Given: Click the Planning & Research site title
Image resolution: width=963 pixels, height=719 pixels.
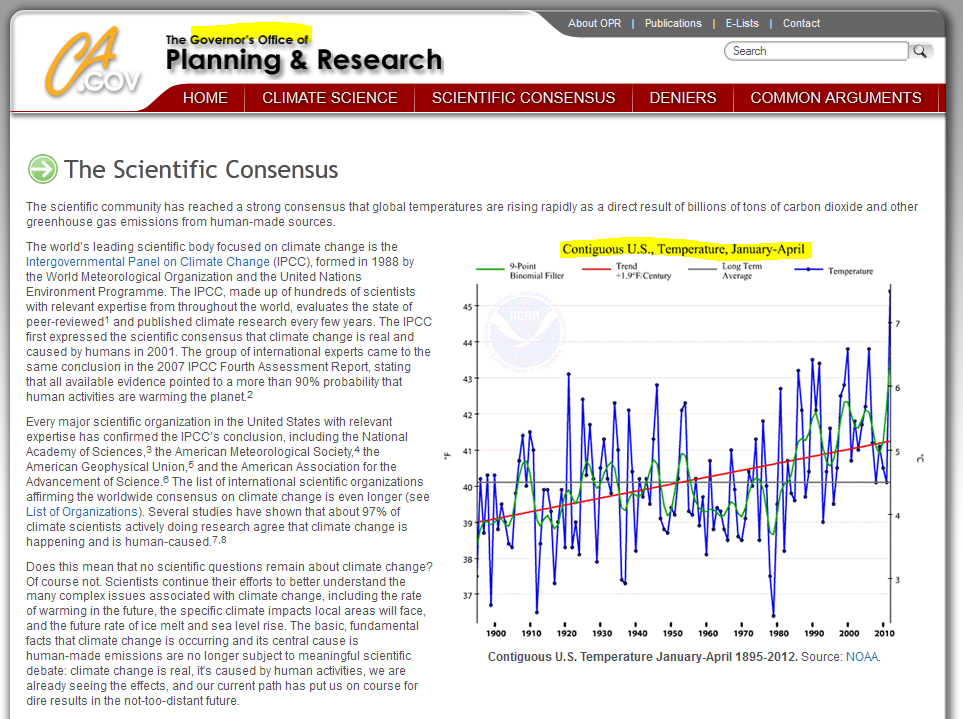Looking at the screenshot, I should point(304,61).
